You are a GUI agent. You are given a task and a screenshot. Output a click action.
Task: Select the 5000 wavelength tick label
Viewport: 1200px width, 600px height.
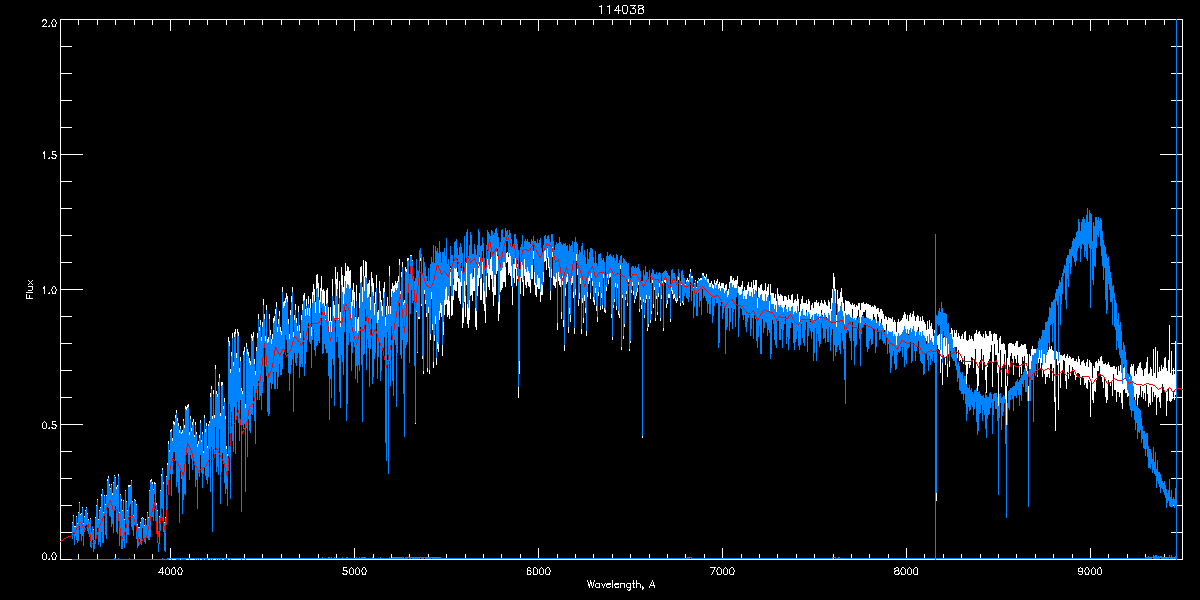click(354, 572)
